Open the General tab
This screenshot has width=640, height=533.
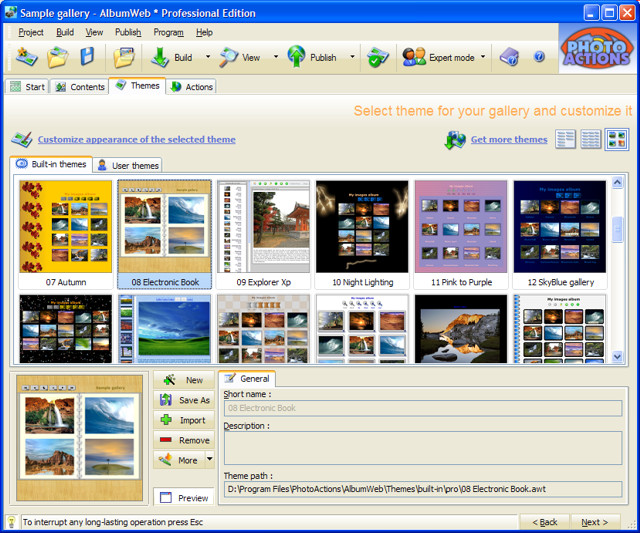tap(247, 378)
